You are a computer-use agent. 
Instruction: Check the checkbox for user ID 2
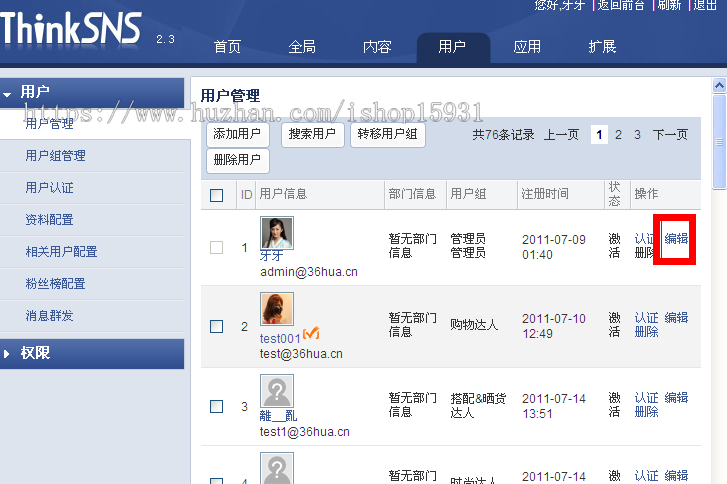(217, 326)
